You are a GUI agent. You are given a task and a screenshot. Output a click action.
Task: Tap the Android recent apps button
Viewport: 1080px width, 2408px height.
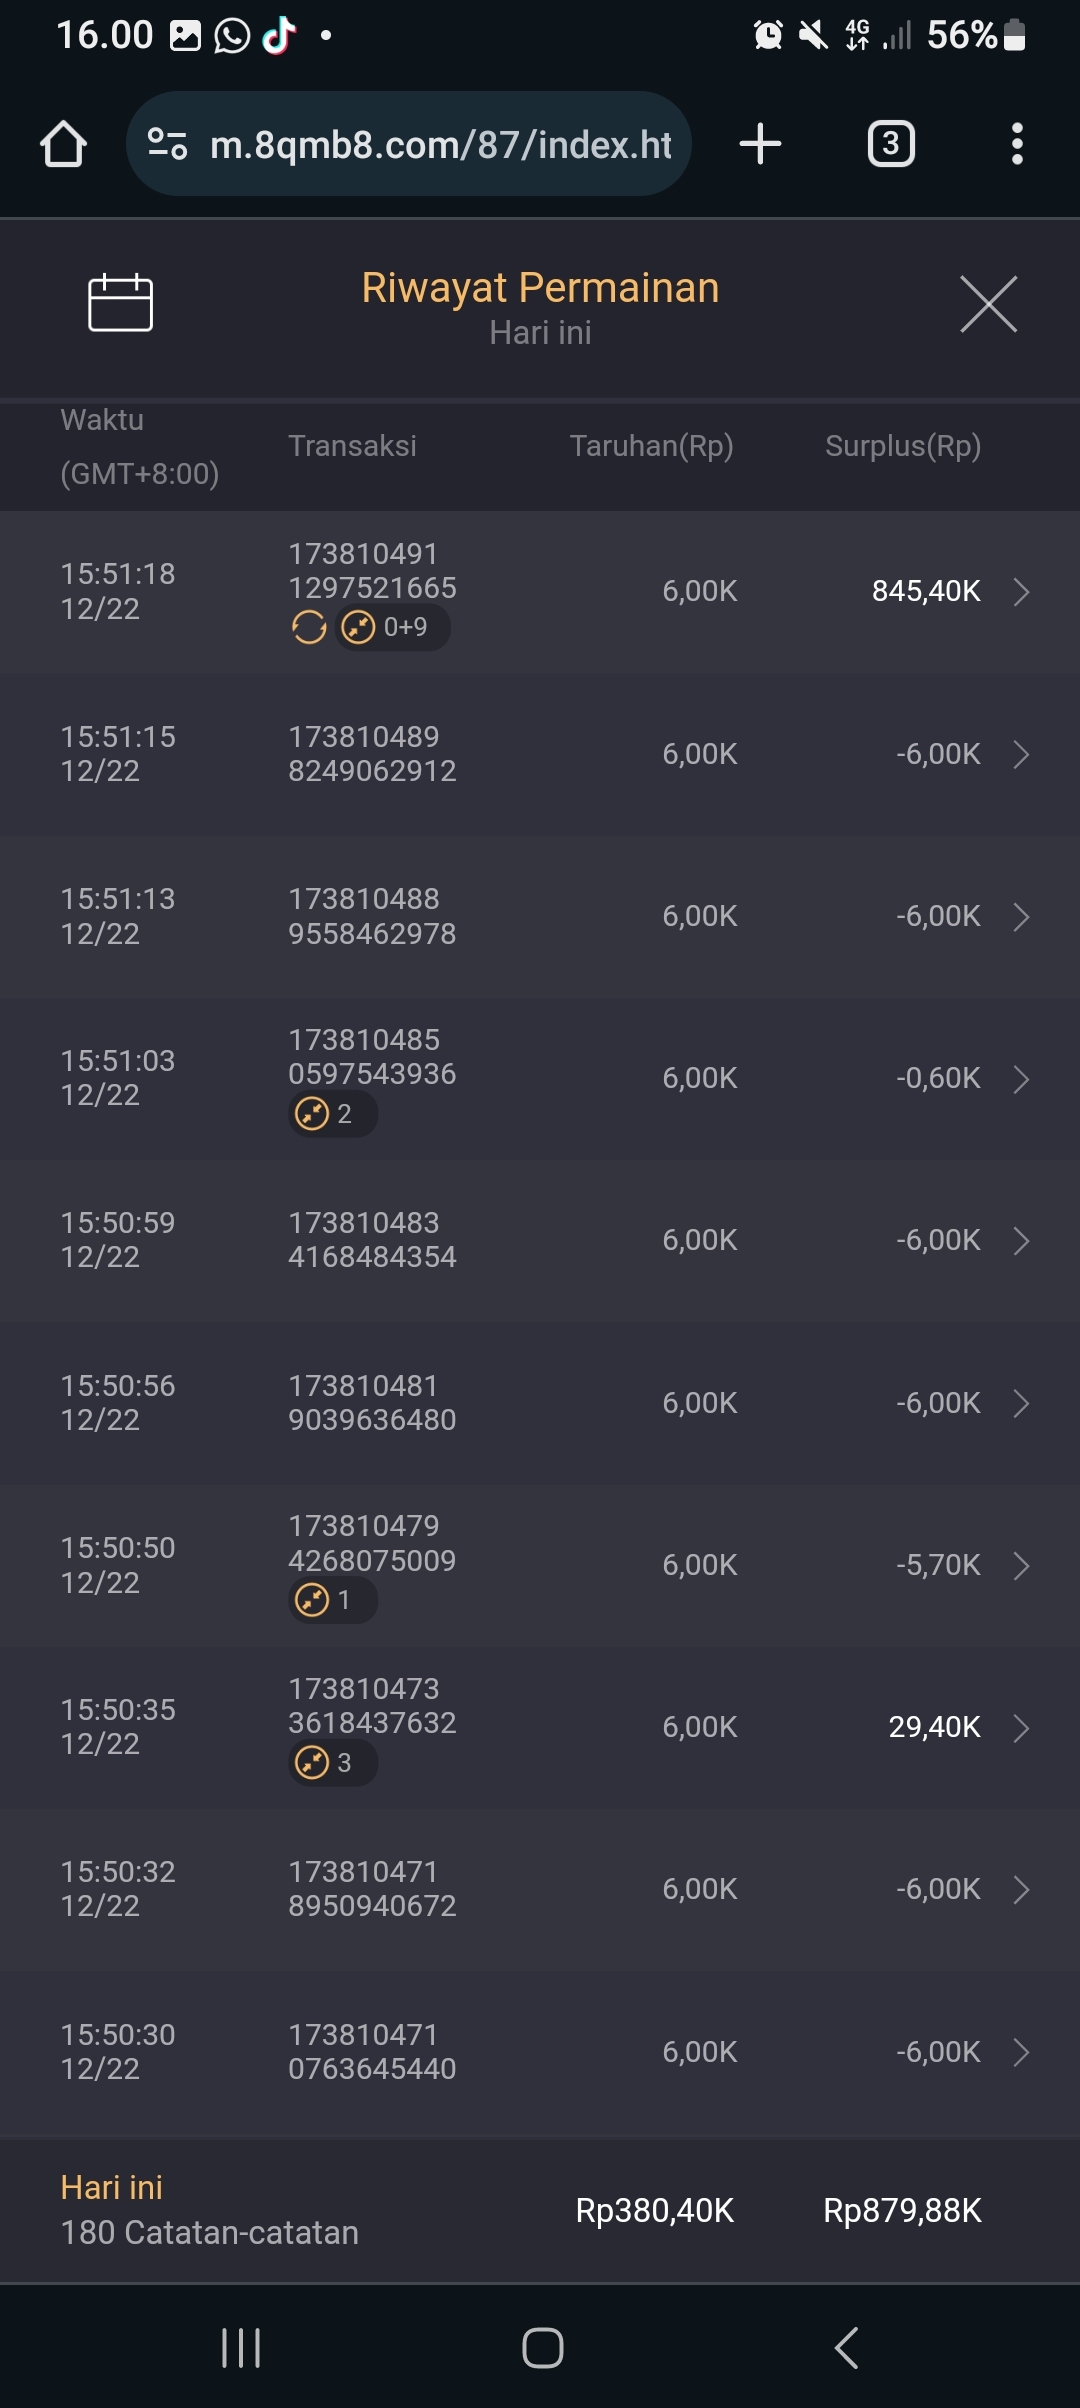tap(241, 2348)
